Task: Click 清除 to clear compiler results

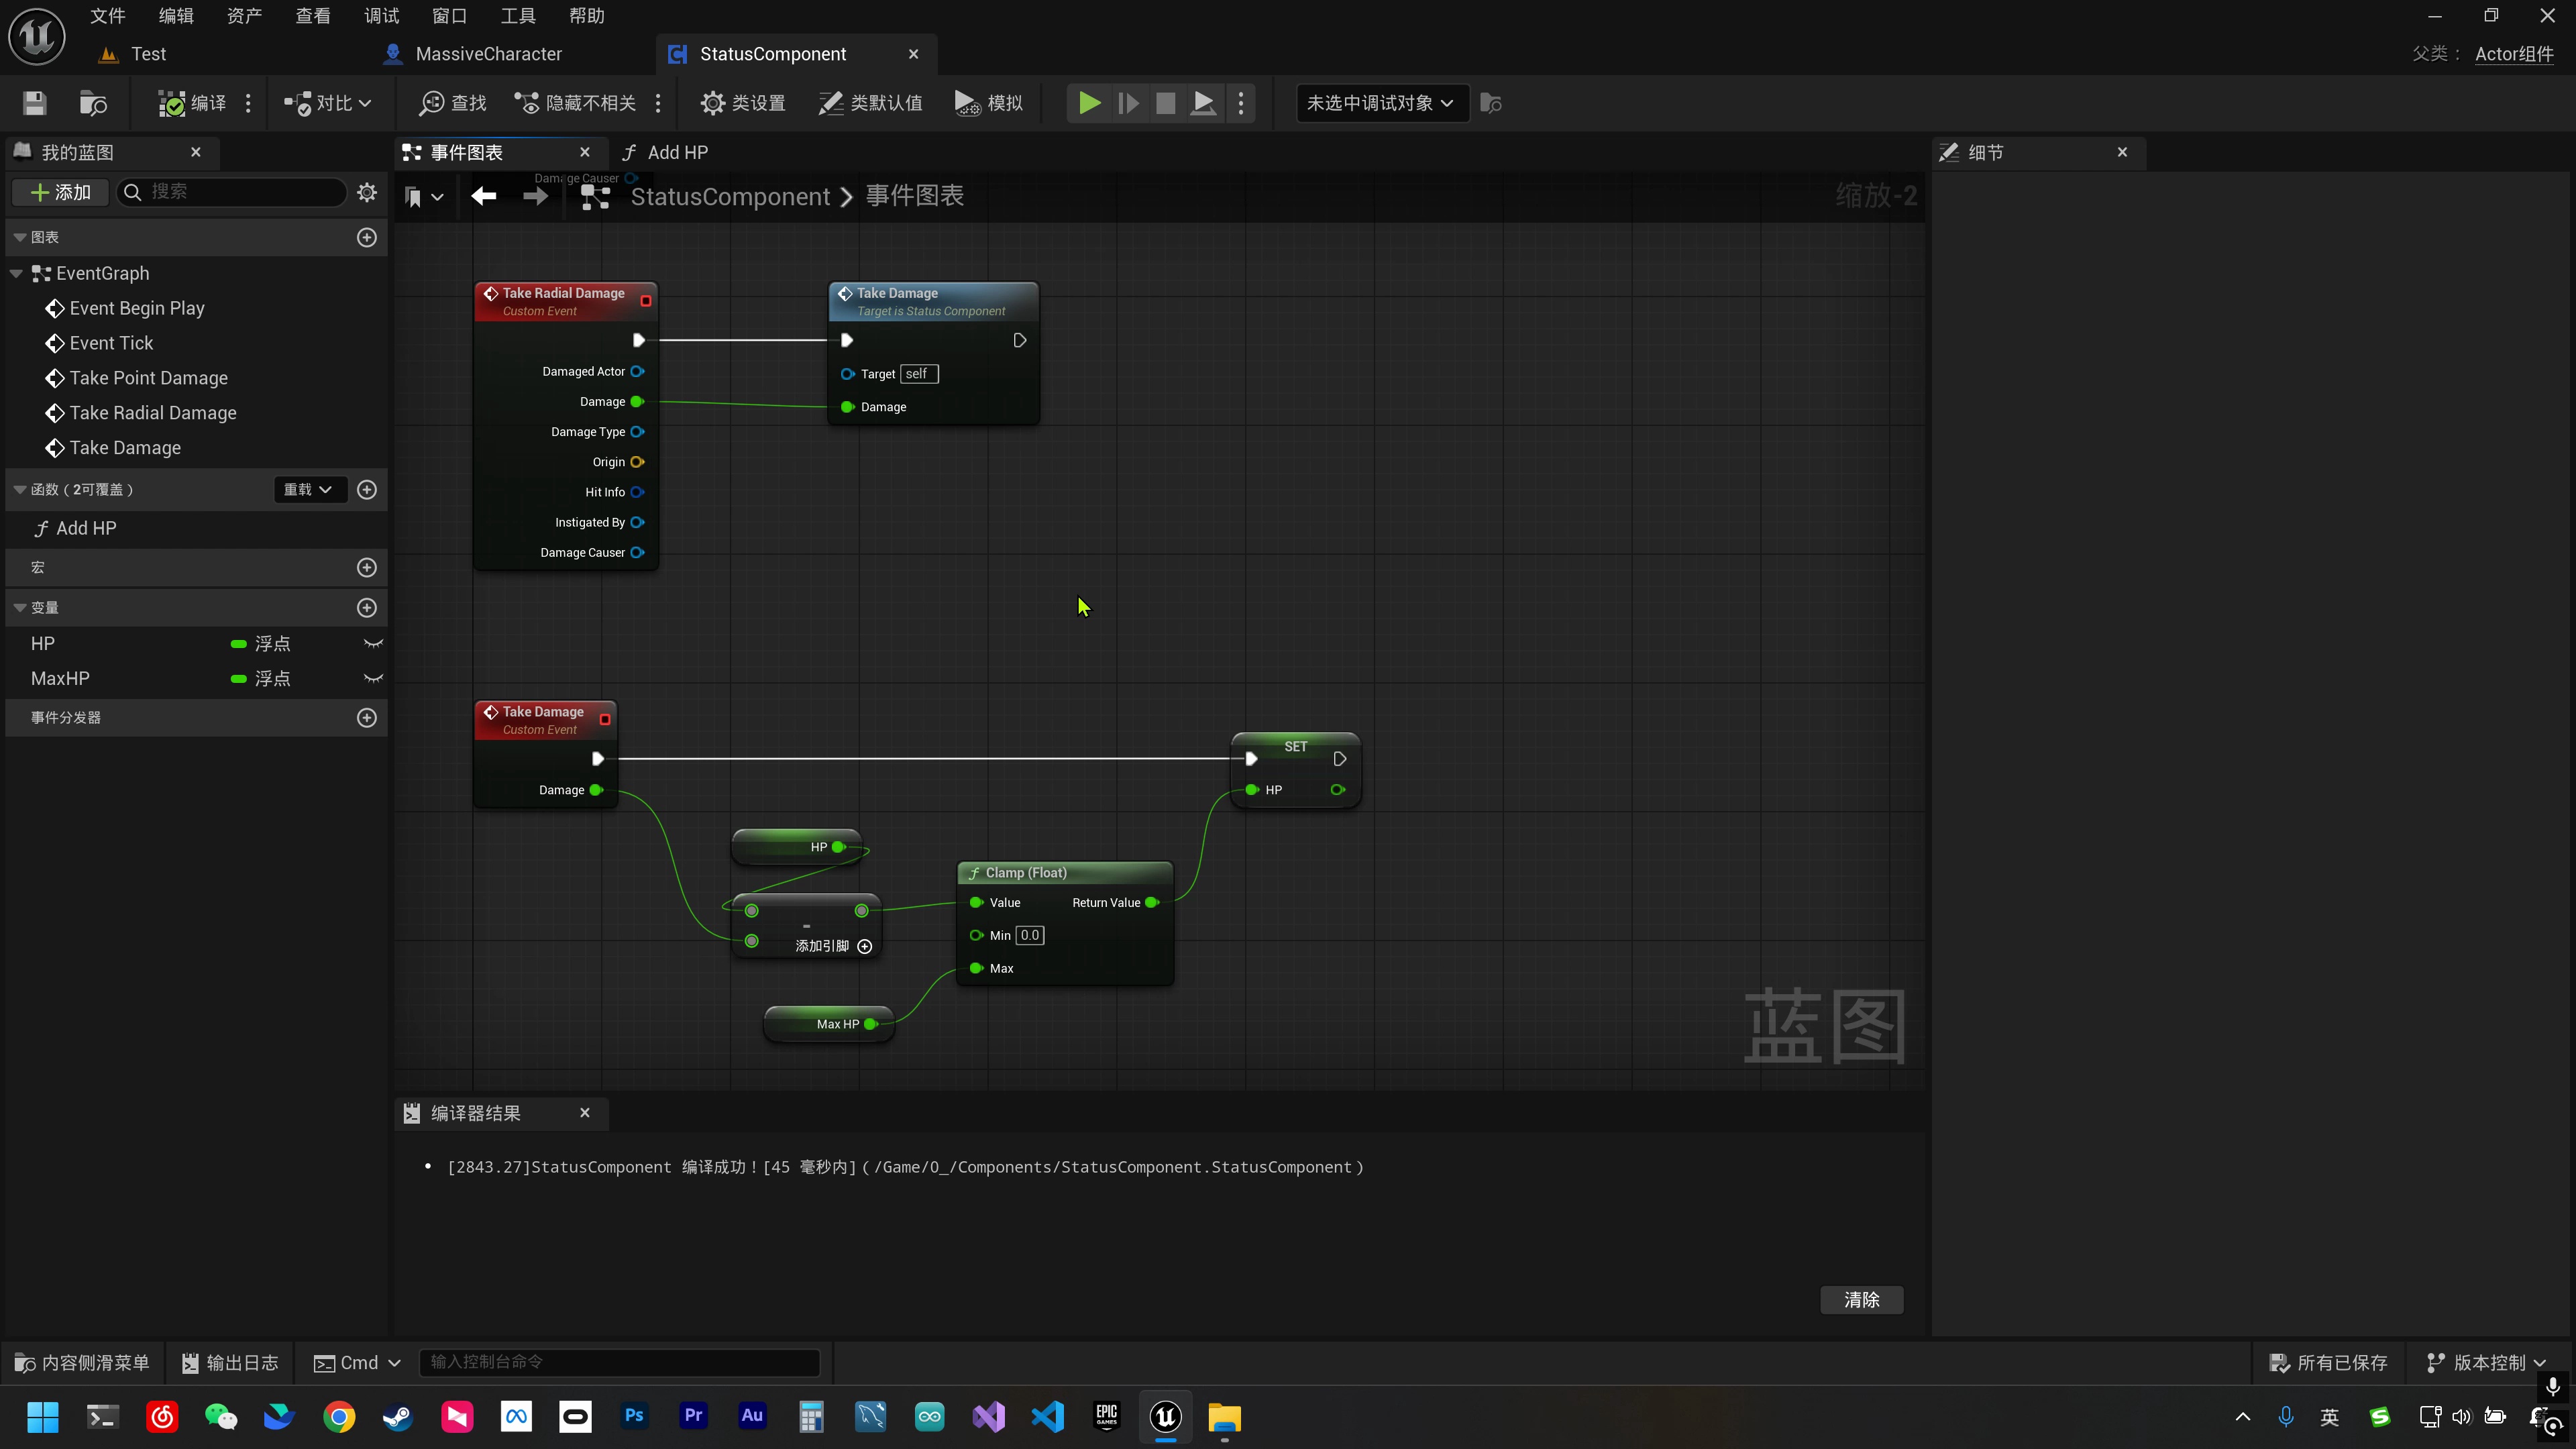Action: point(1861,1299)
